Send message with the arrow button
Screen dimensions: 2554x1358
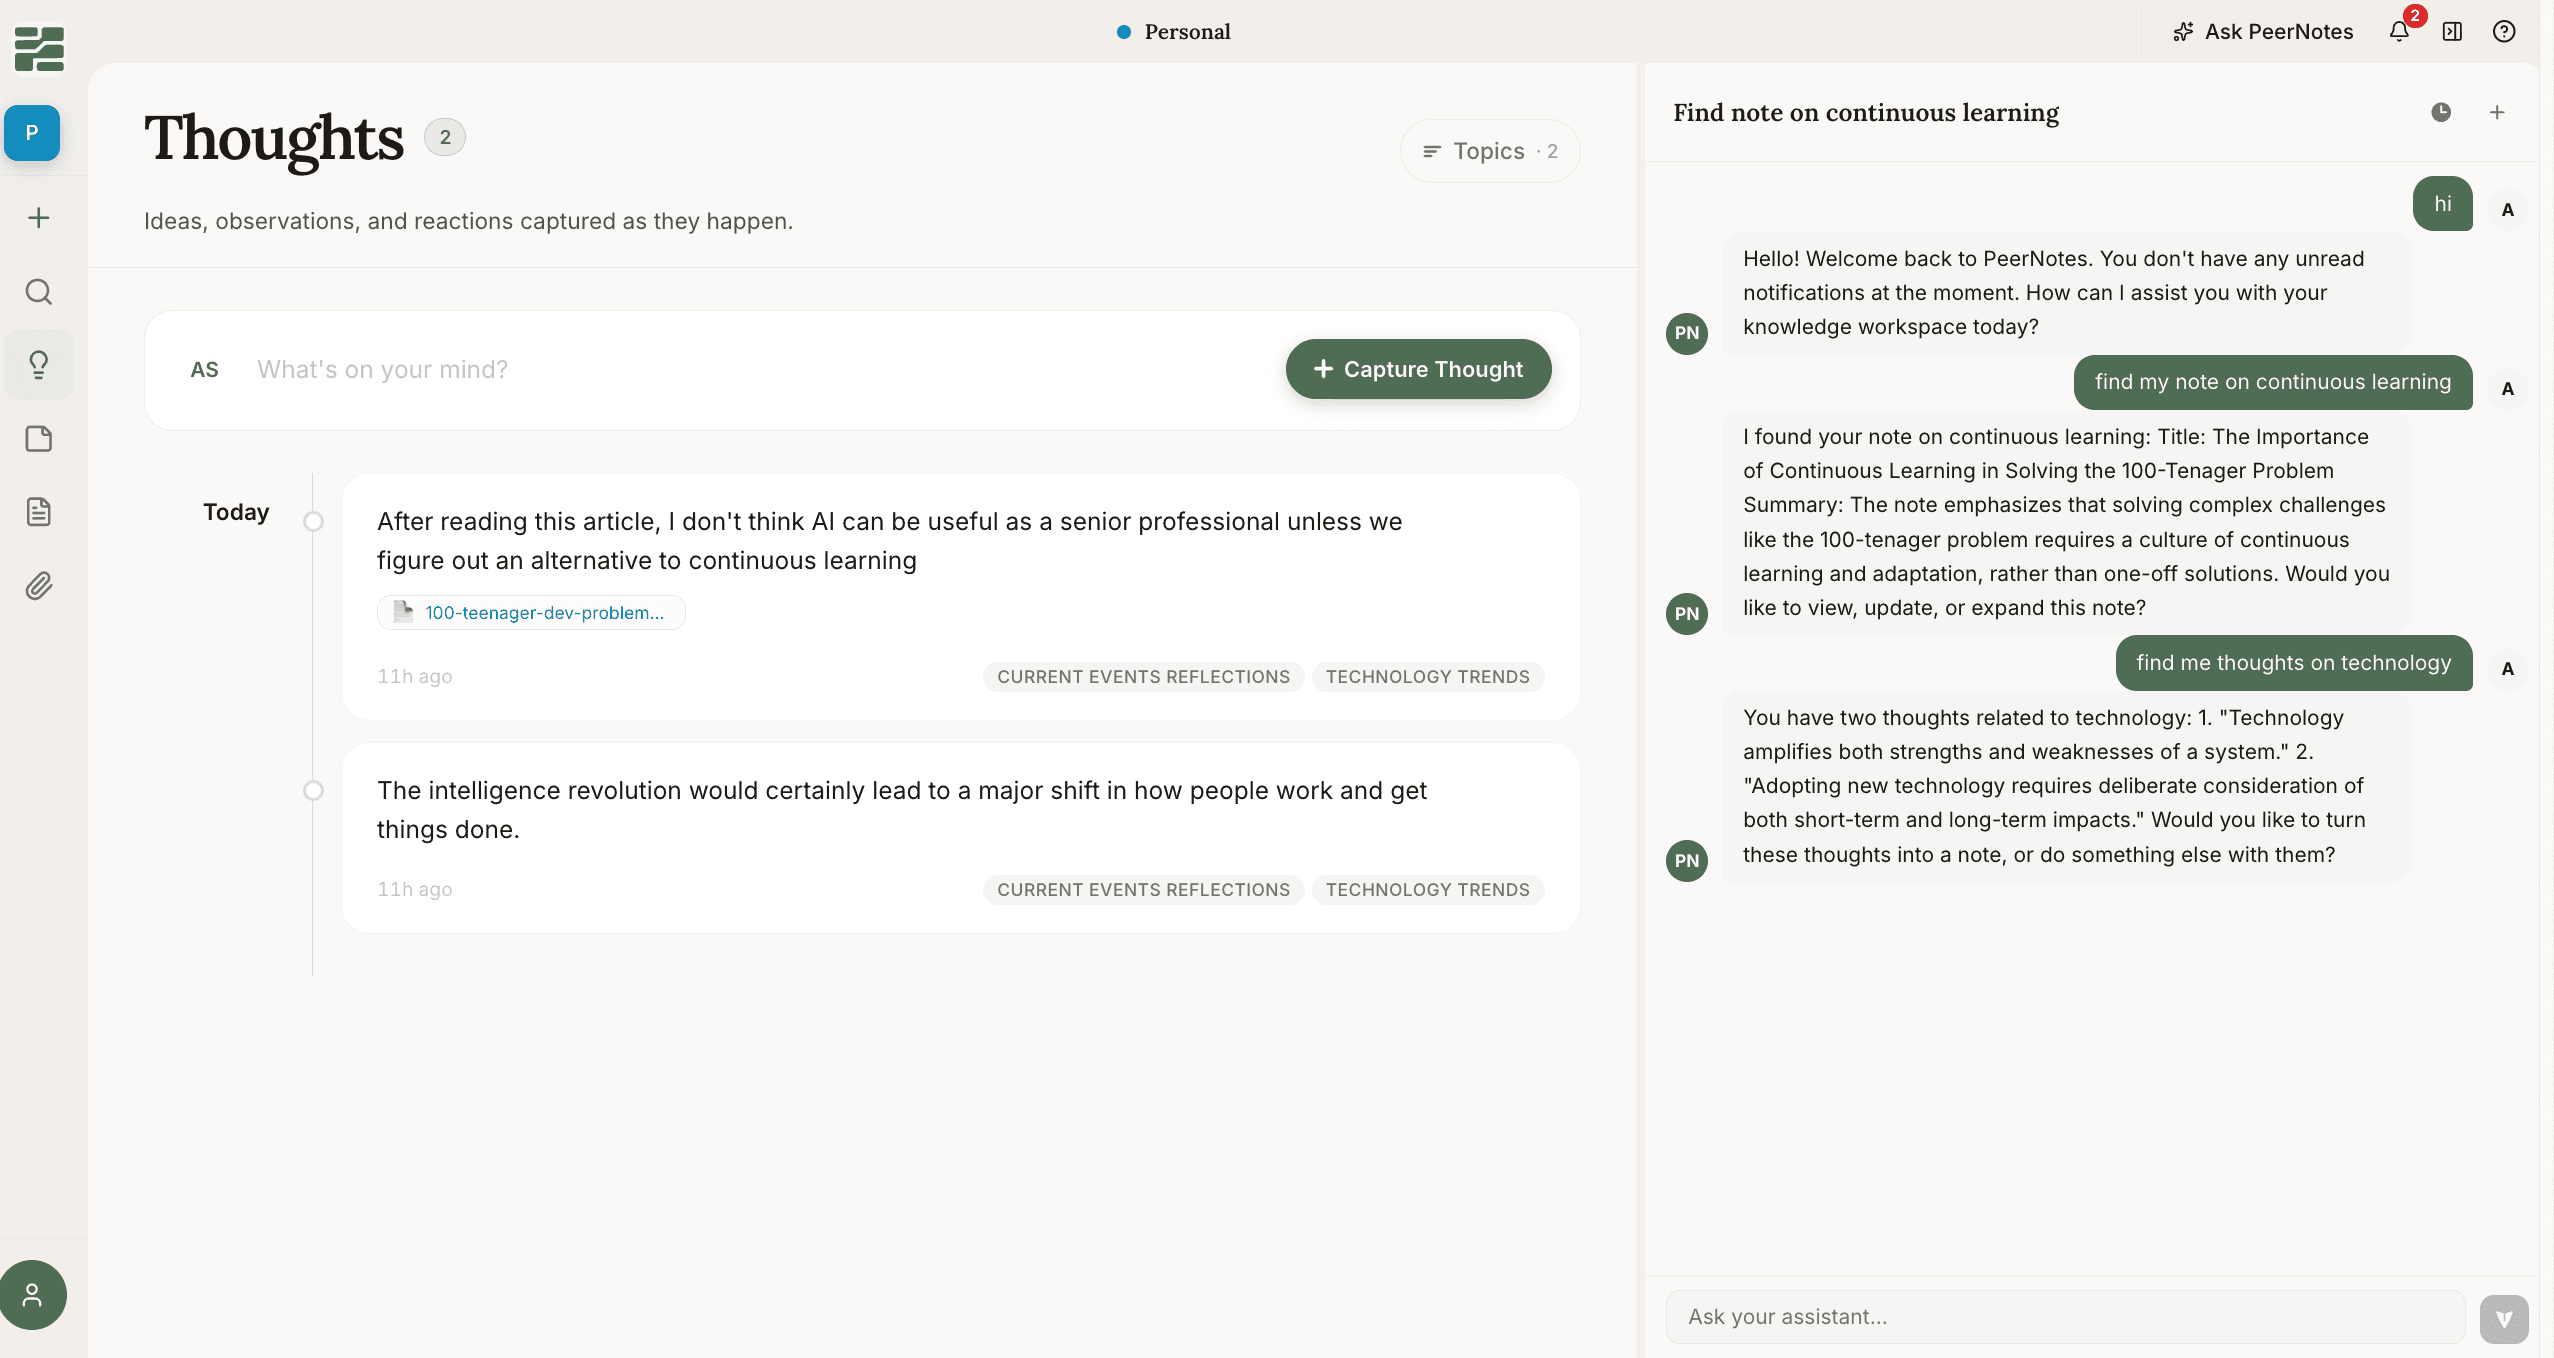coord(2504,1319)
